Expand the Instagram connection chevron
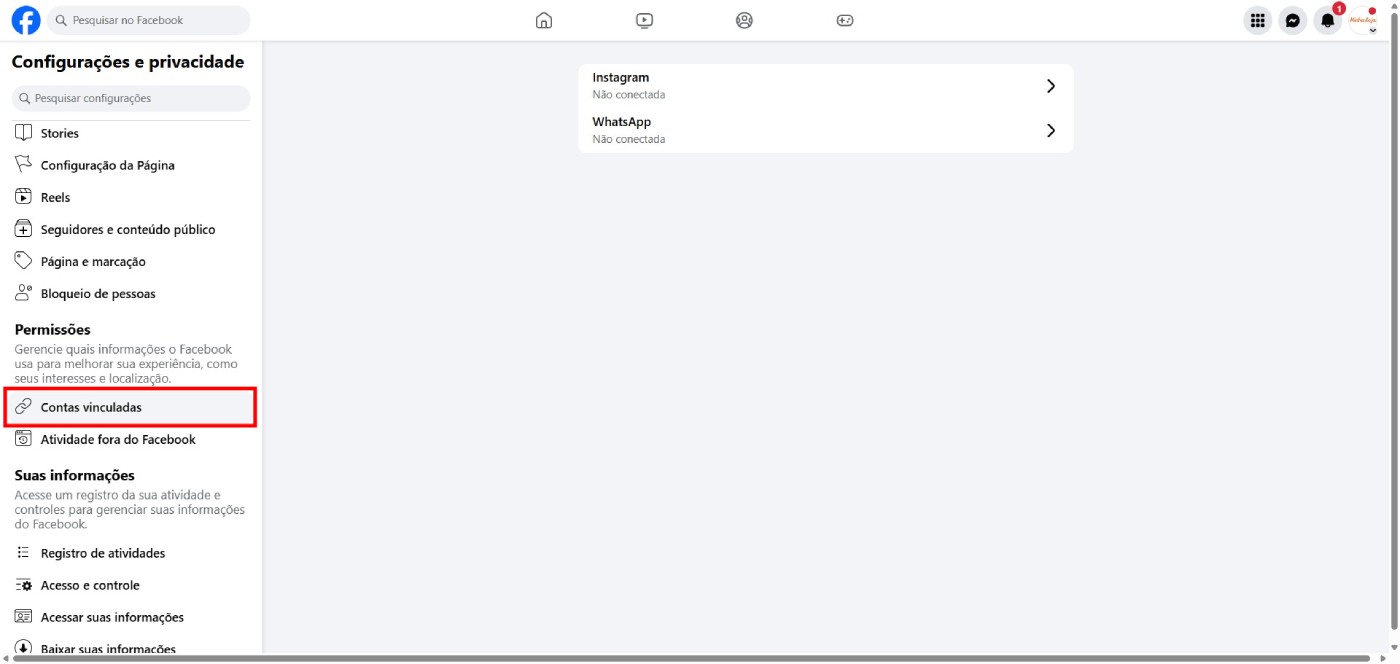Viewport: 1400px width, 664px height. point(1051,86)
